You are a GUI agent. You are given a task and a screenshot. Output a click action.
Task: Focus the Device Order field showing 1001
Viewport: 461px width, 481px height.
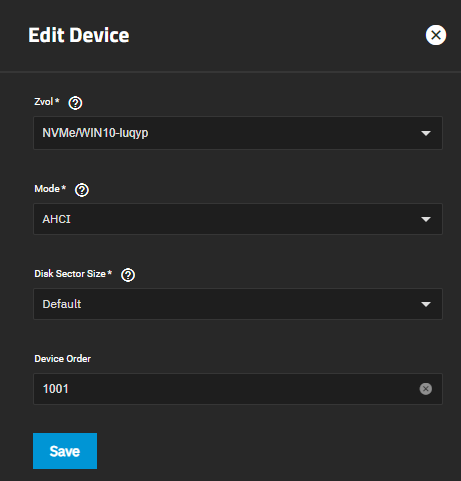pyautogui.click(x=238, y=389)
